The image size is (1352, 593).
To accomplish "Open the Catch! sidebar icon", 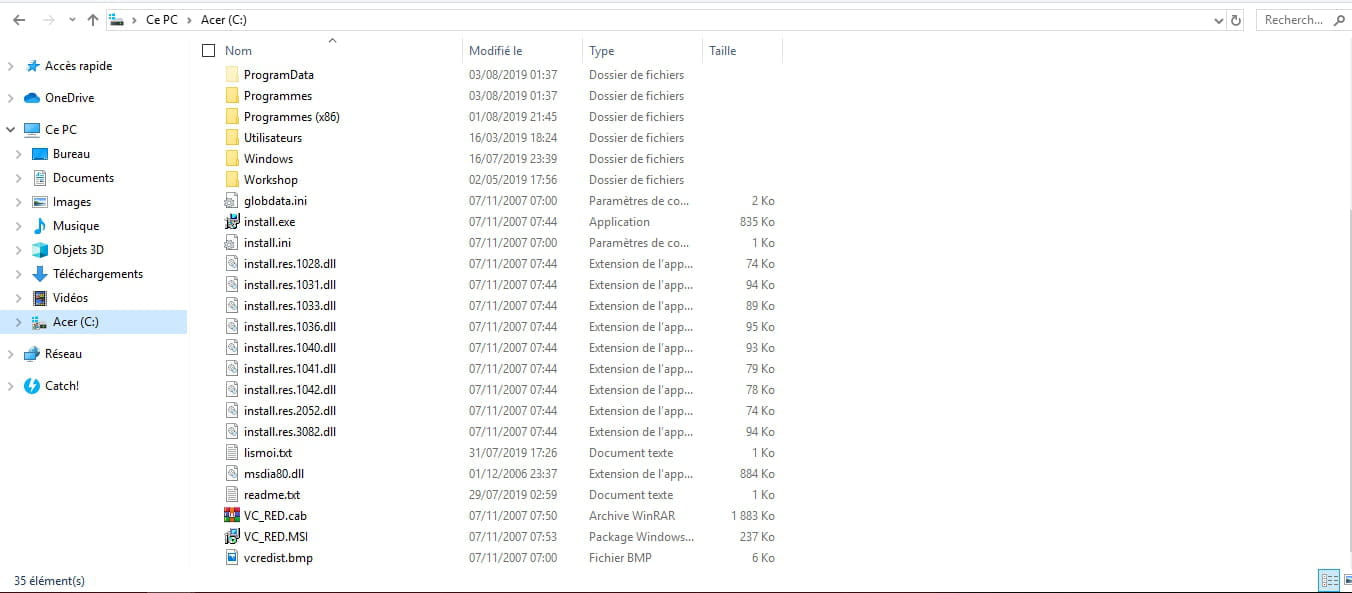I will pyautogui.click(x=31, y=386).
